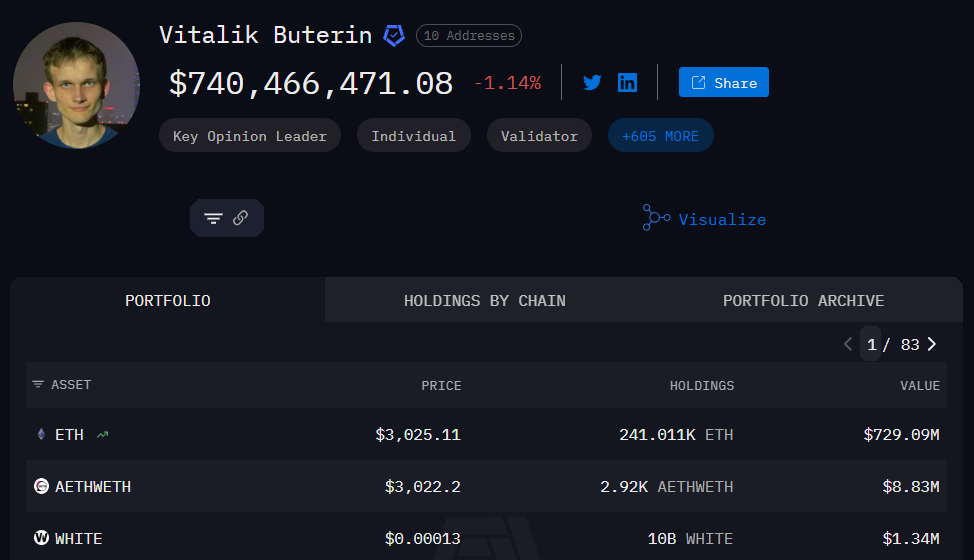Switch to Holdings By Chain tab
The height and width of the screenshot is (560, 974).
click(x=484, y=300)
